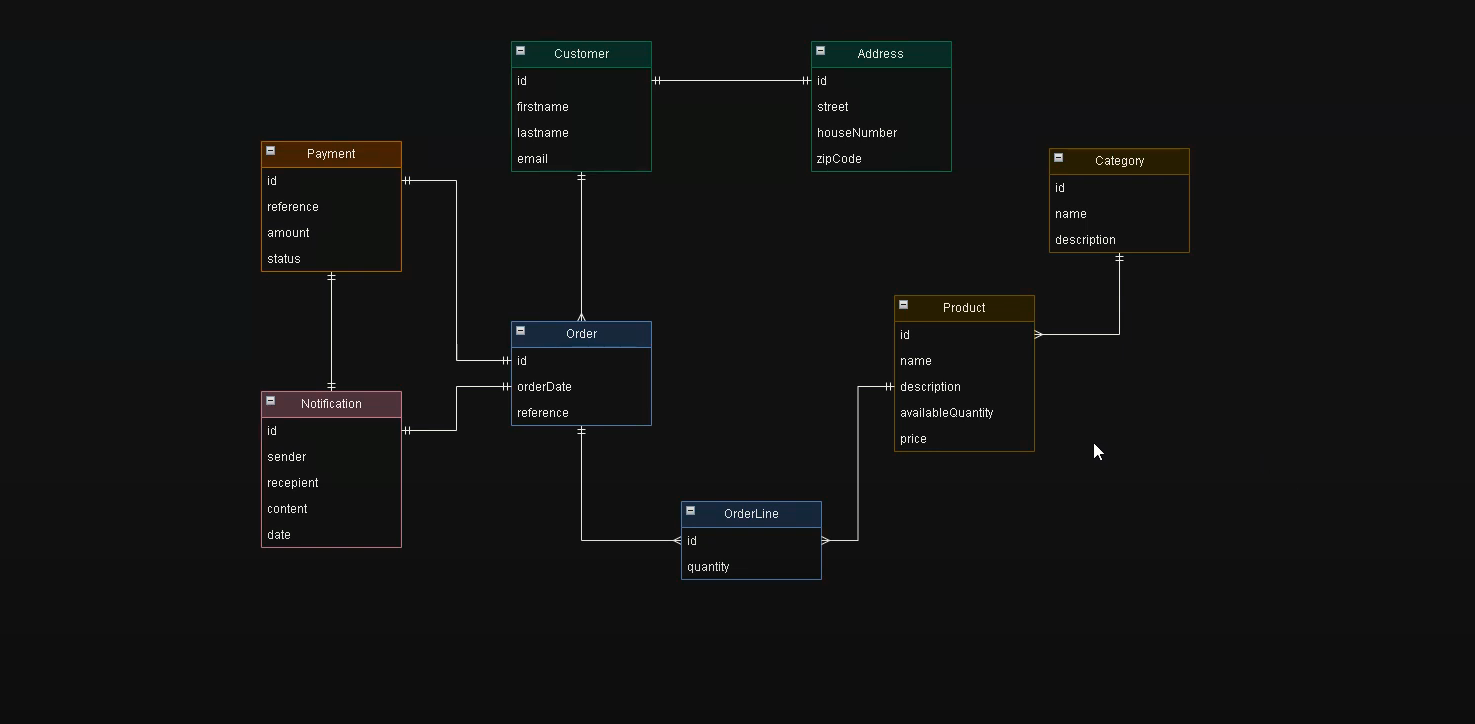Viewport: 1475px width, 724px height.
Task: Select the description row in Category
Action: (x=1085, y=240)
